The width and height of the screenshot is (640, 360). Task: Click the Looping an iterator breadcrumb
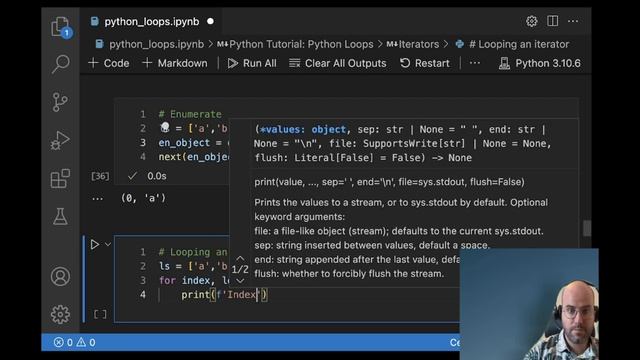tap(512, 44)
